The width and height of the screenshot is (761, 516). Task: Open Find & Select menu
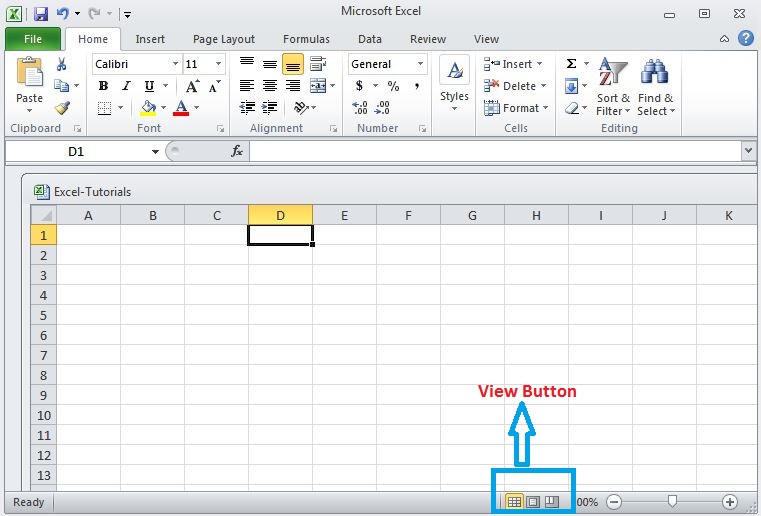656,87
